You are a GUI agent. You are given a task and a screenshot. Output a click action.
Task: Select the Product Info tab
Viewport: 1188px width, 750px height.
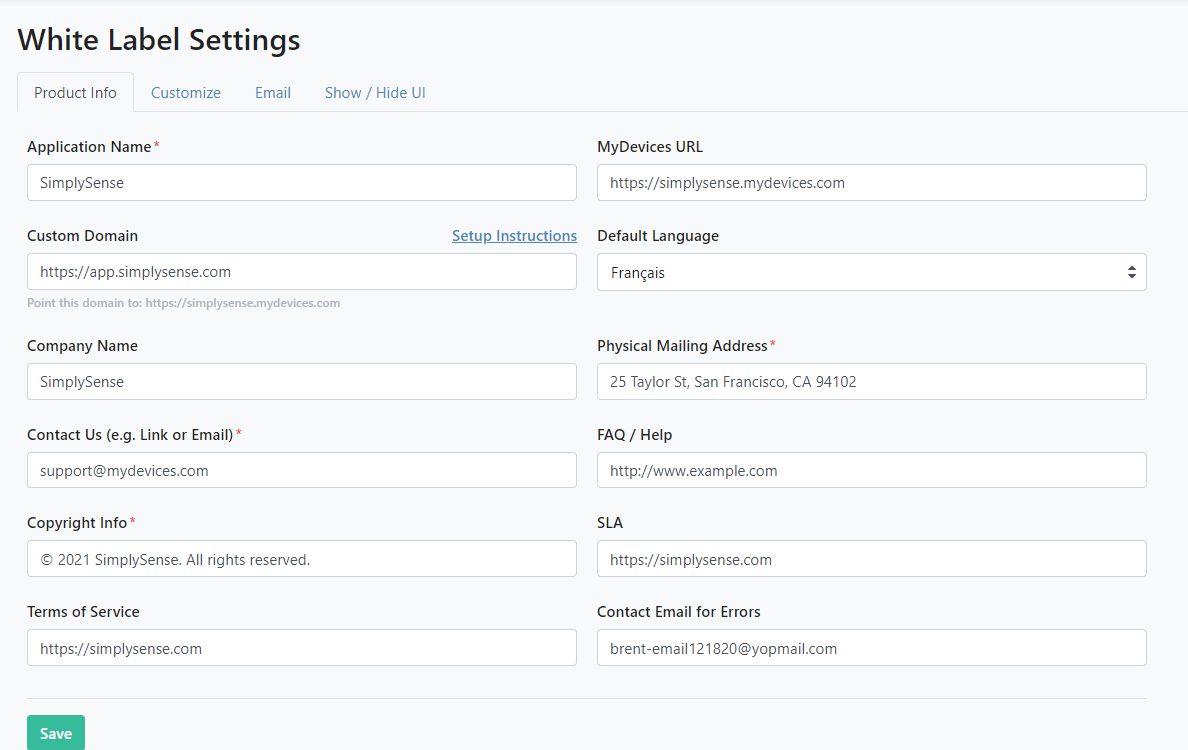point(75,92)
